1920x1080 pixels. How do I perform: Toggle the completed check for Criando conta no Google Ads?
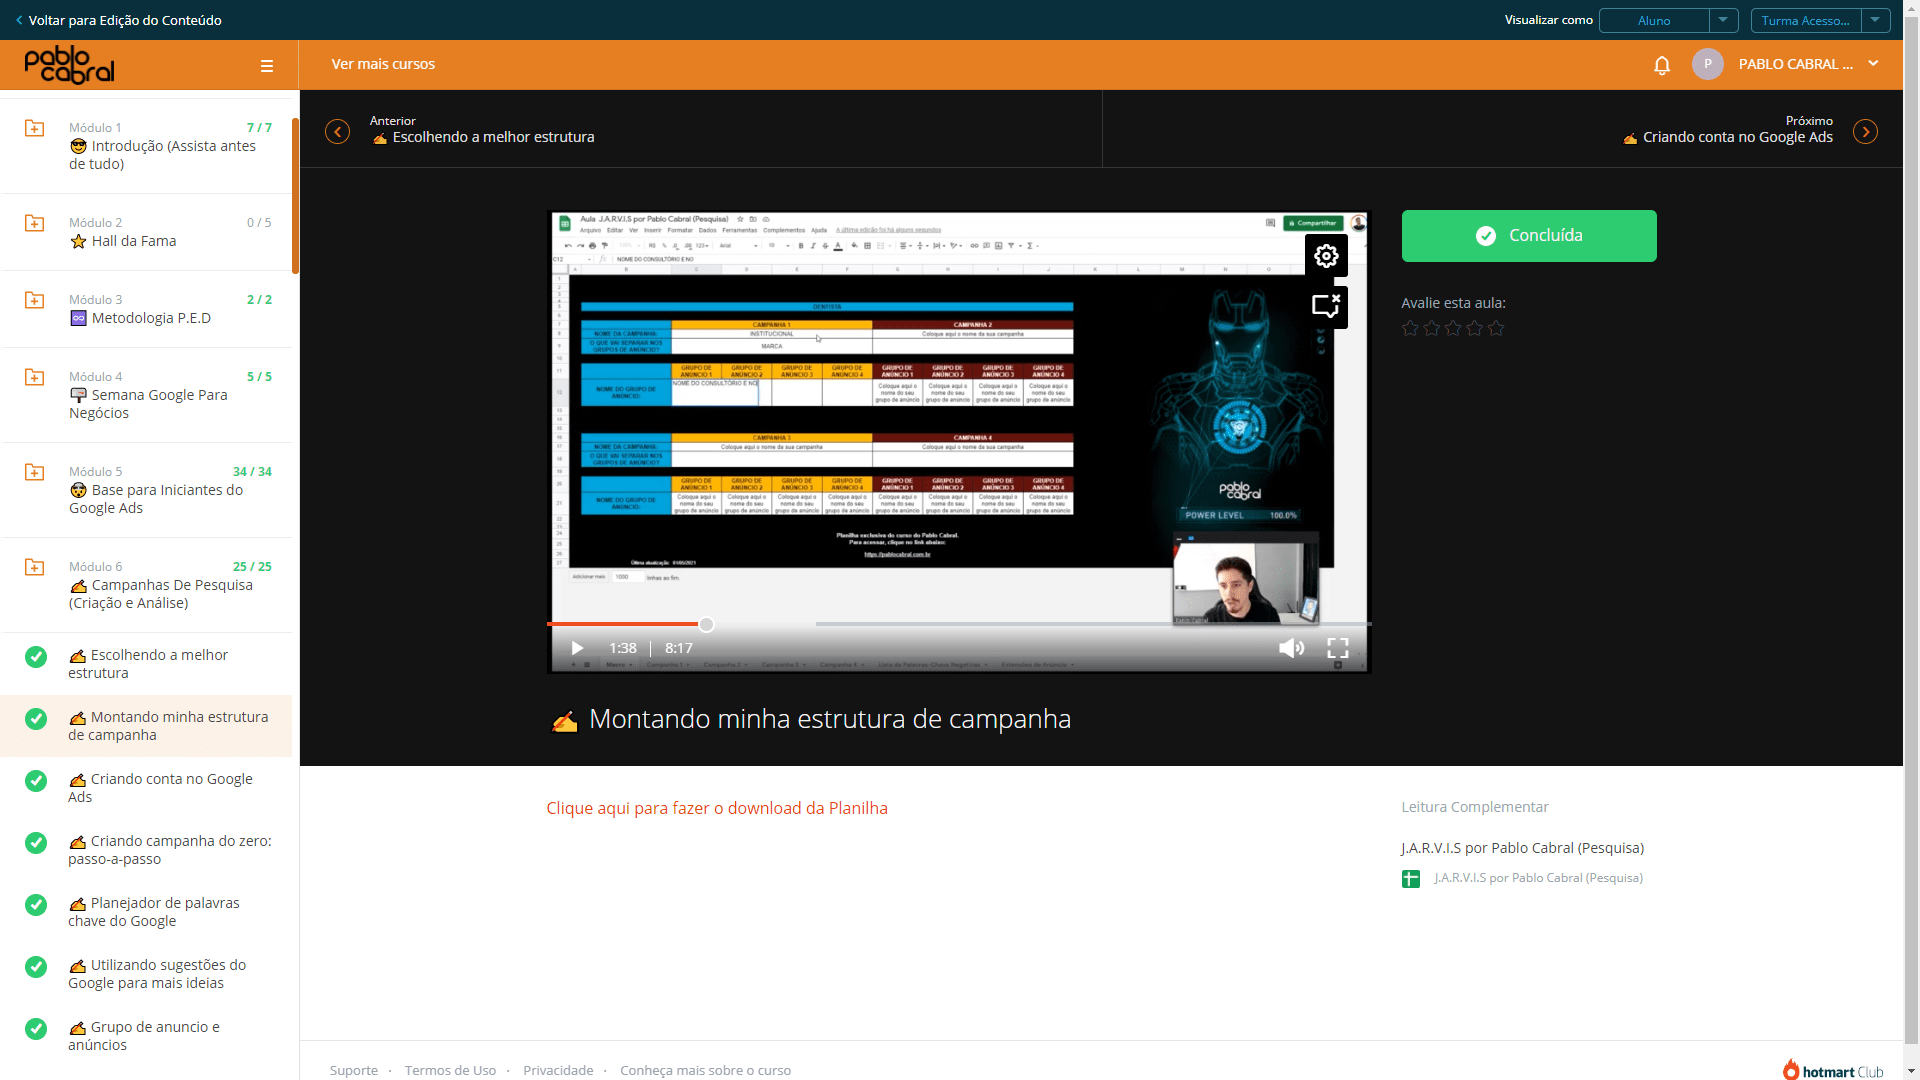click(36, 781)
